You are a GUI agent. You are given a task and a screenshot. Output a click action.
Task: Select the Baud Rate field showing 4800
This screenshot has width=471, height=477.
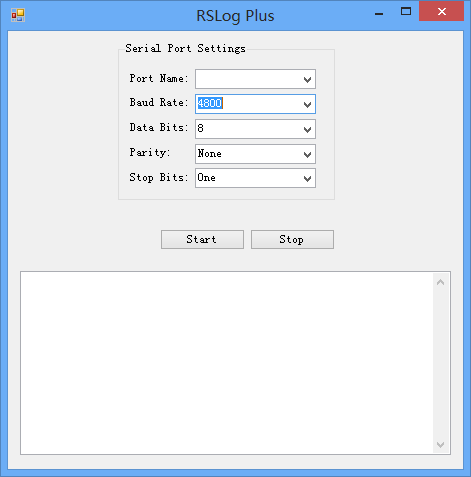pyautogui.click(x=248, y=104)
